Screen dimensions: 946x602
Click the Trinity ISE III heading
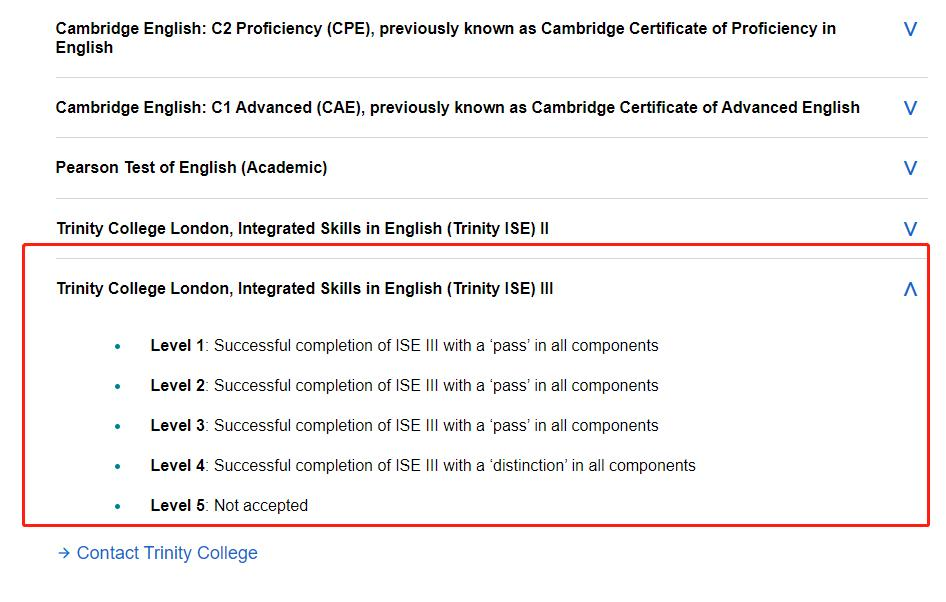305,289
